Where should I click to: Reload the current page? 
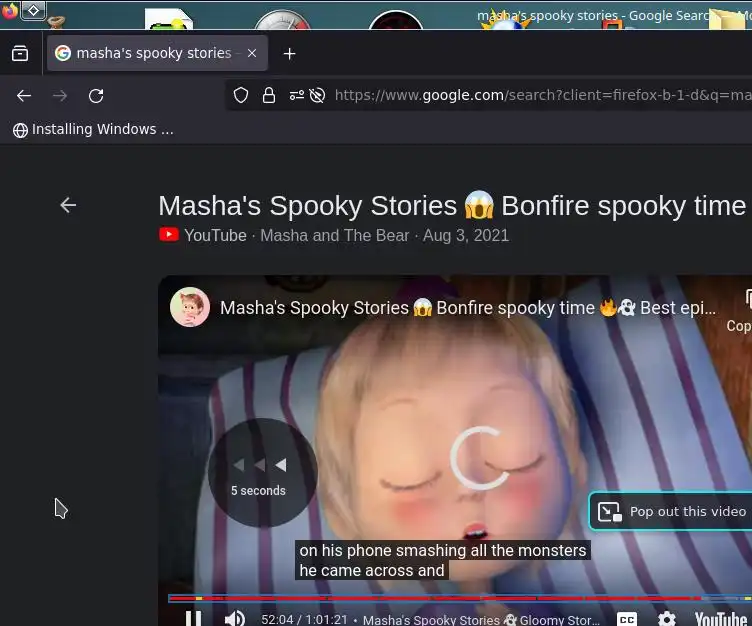pyautogui.click(x=96, y=96)
